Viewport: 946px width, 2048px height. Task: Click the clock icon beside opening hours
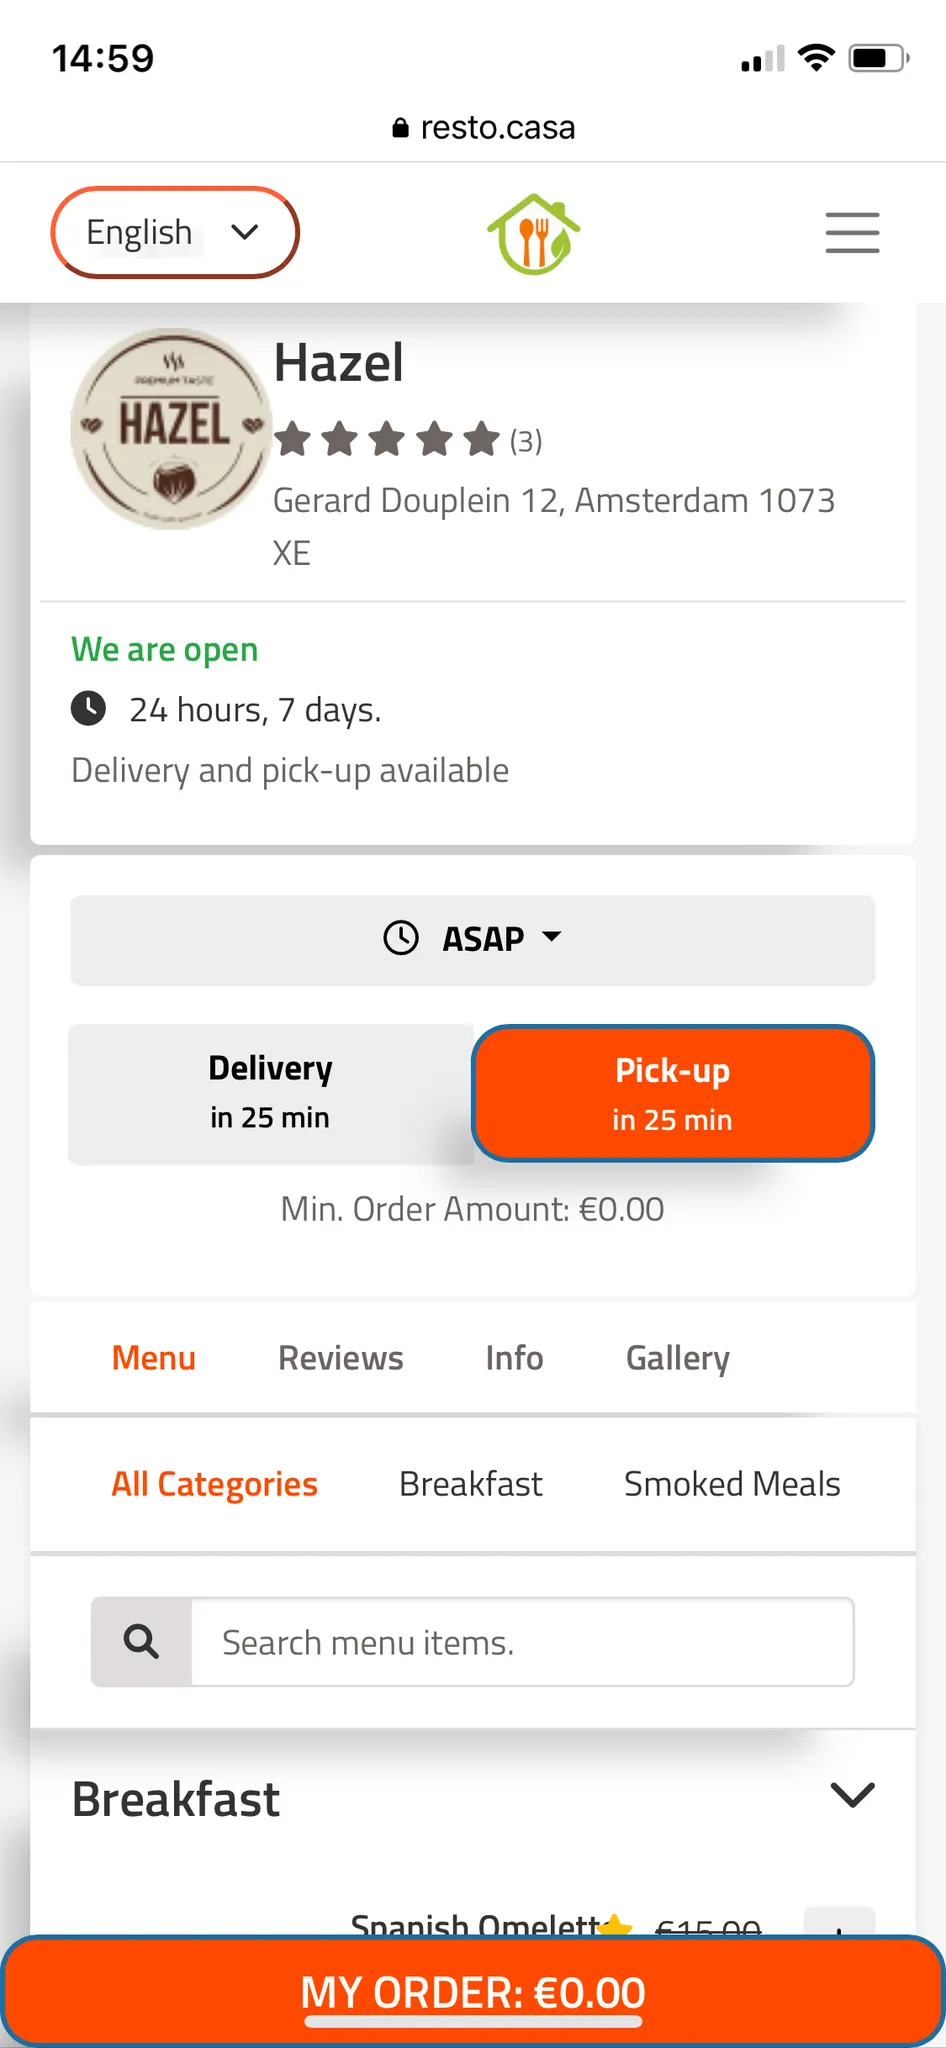click(x=89, y=709)
